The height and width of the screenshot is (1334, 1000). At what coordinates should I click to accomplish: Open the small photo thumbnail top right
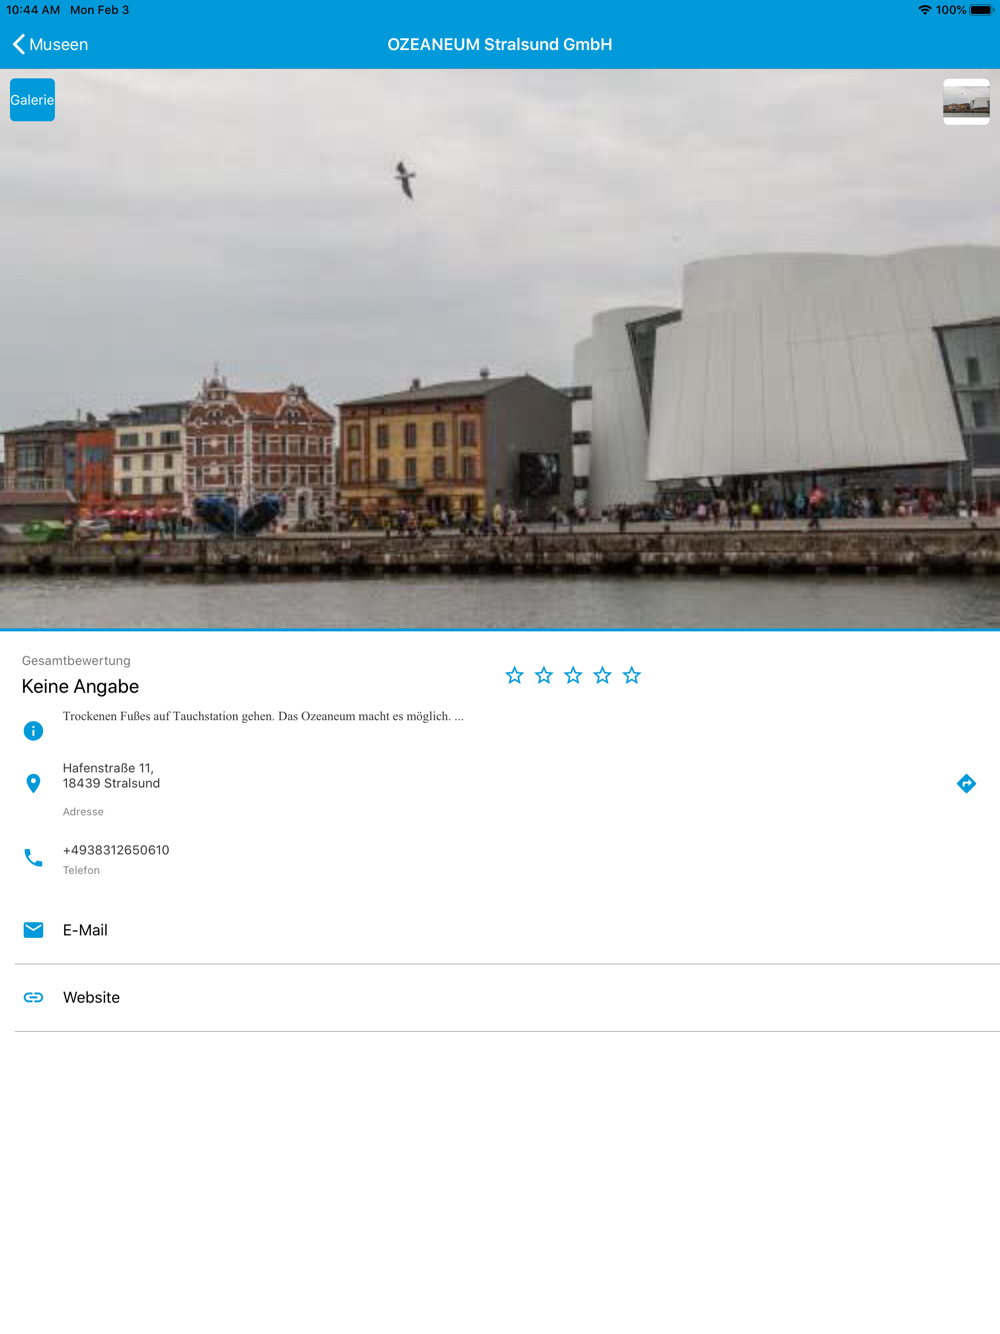[966, 102]
